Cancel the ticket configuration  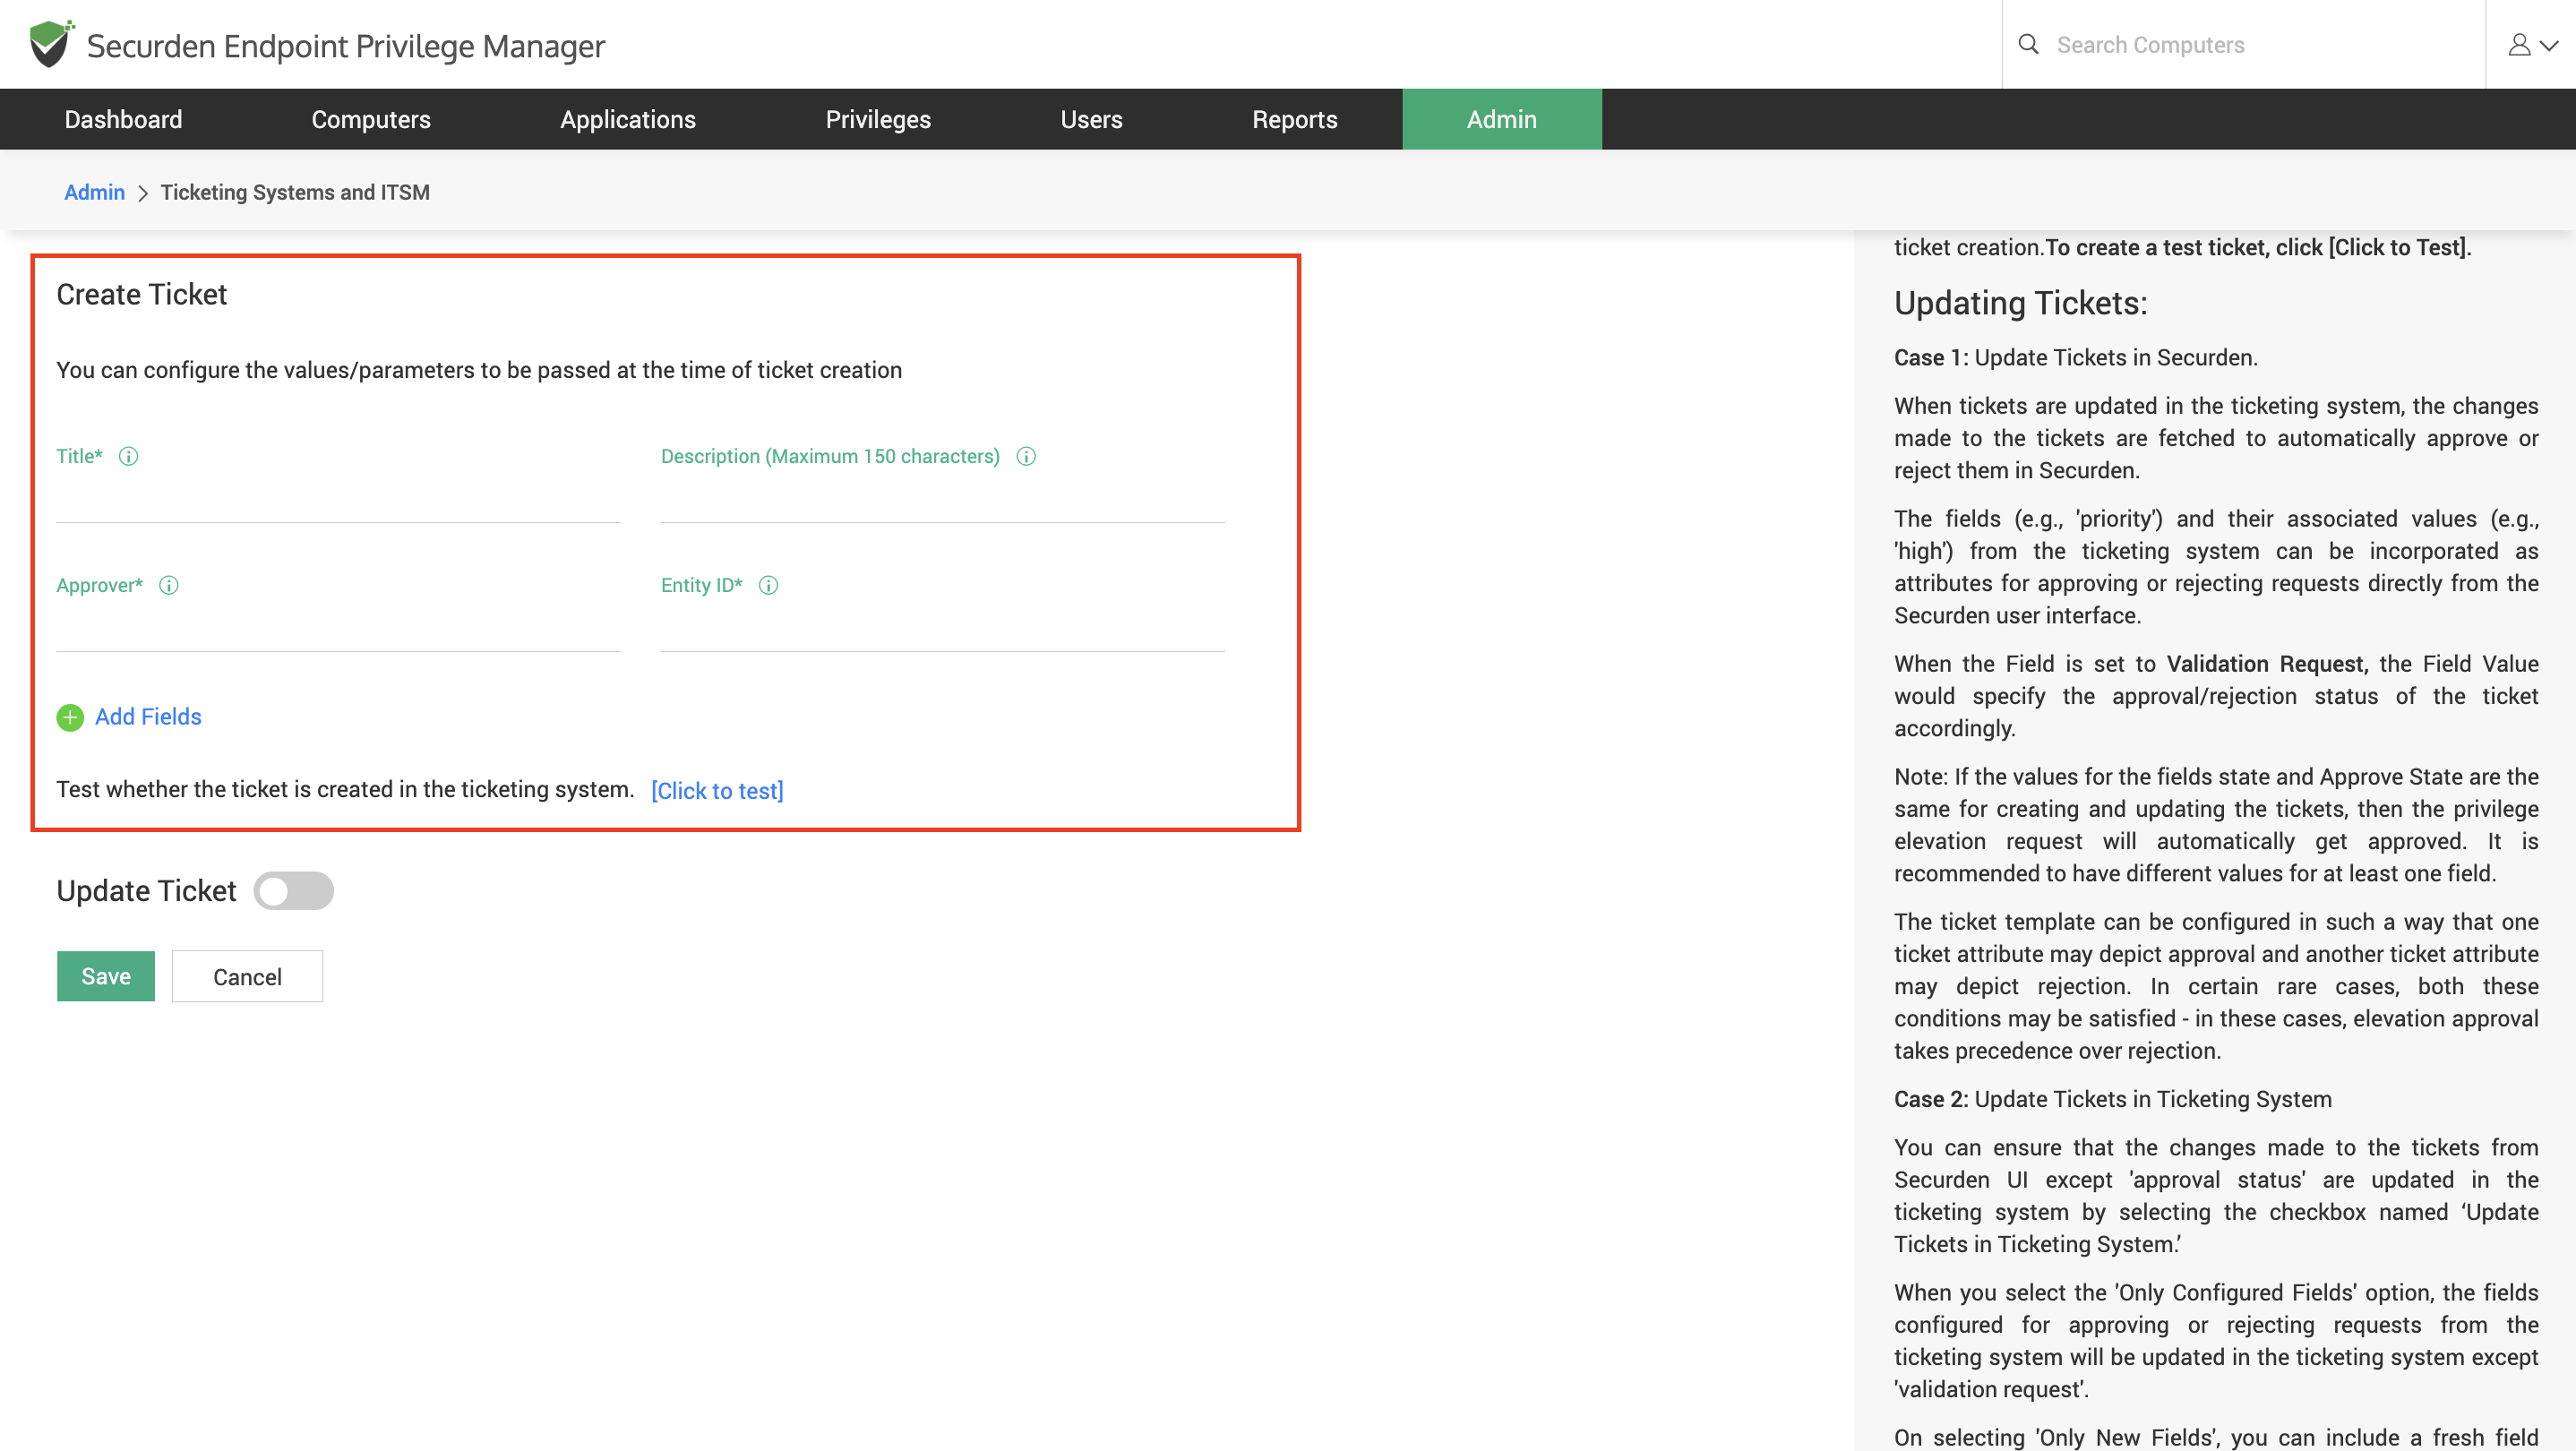(x=247, y=976)
